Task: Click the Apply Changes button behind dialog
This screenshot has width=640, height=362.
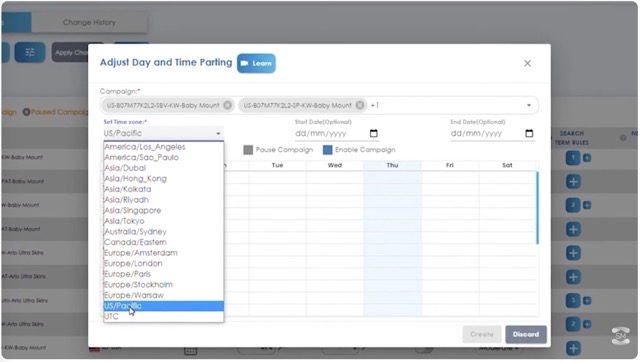Action: click(x=70, y=53)
